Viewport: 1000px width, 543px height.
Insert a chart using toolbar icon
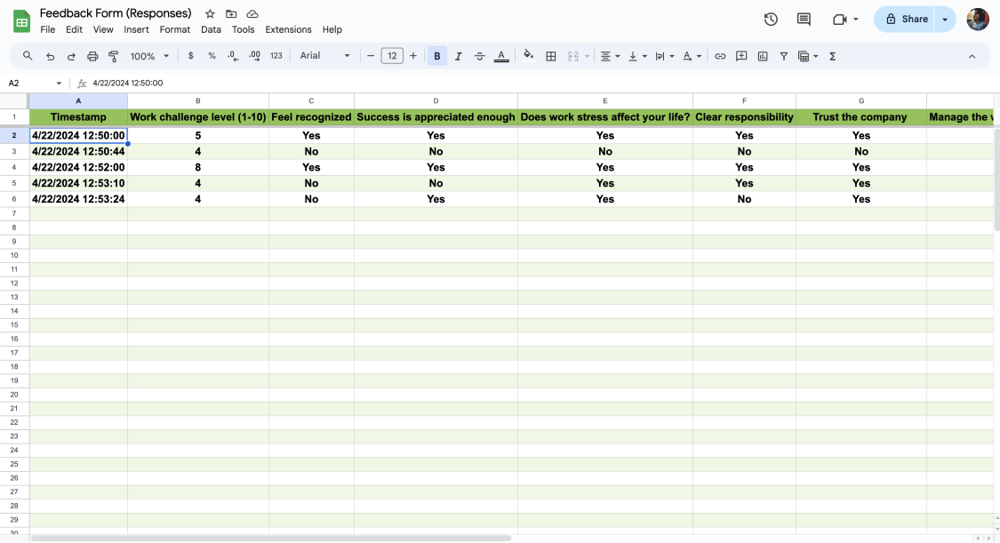[763, 57]
